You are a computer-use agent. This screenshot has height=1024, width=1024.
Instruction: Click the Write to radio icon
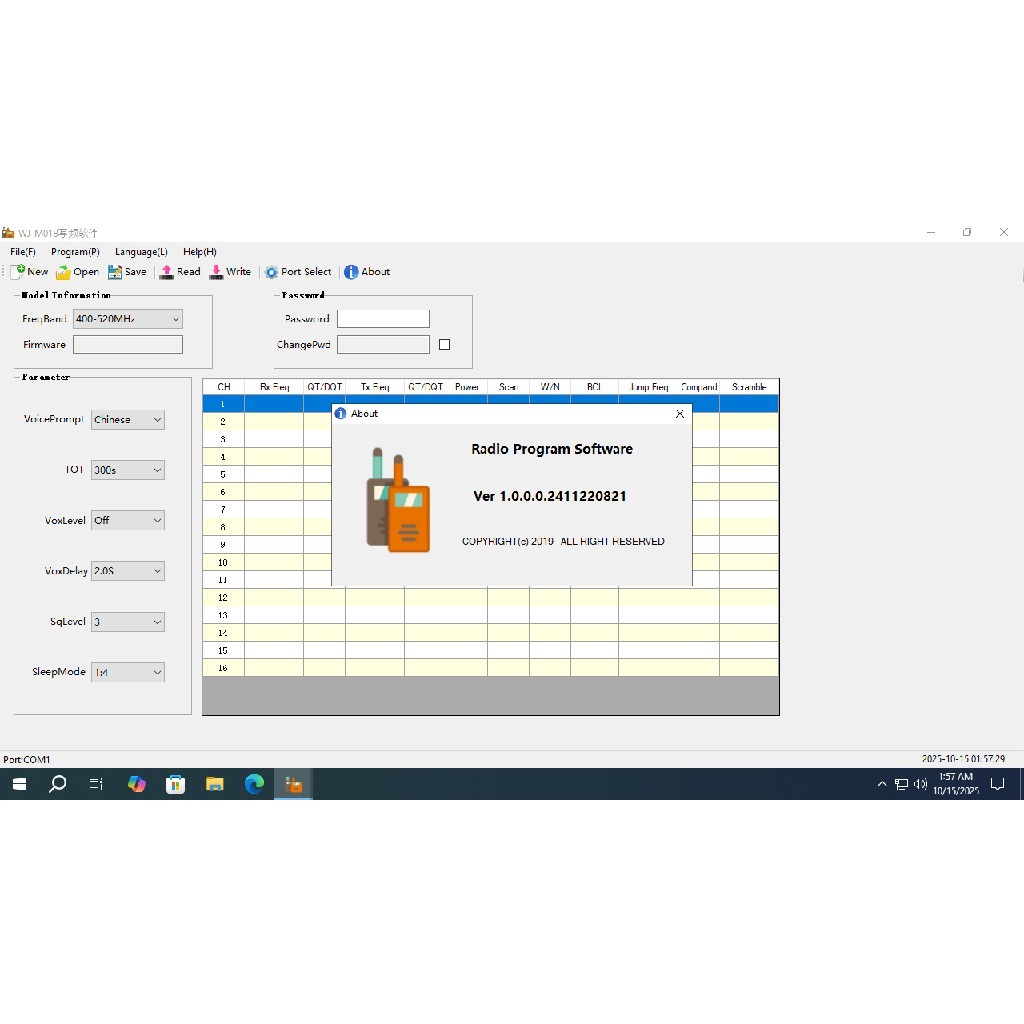pyautogui.click(x=216, y=272)
